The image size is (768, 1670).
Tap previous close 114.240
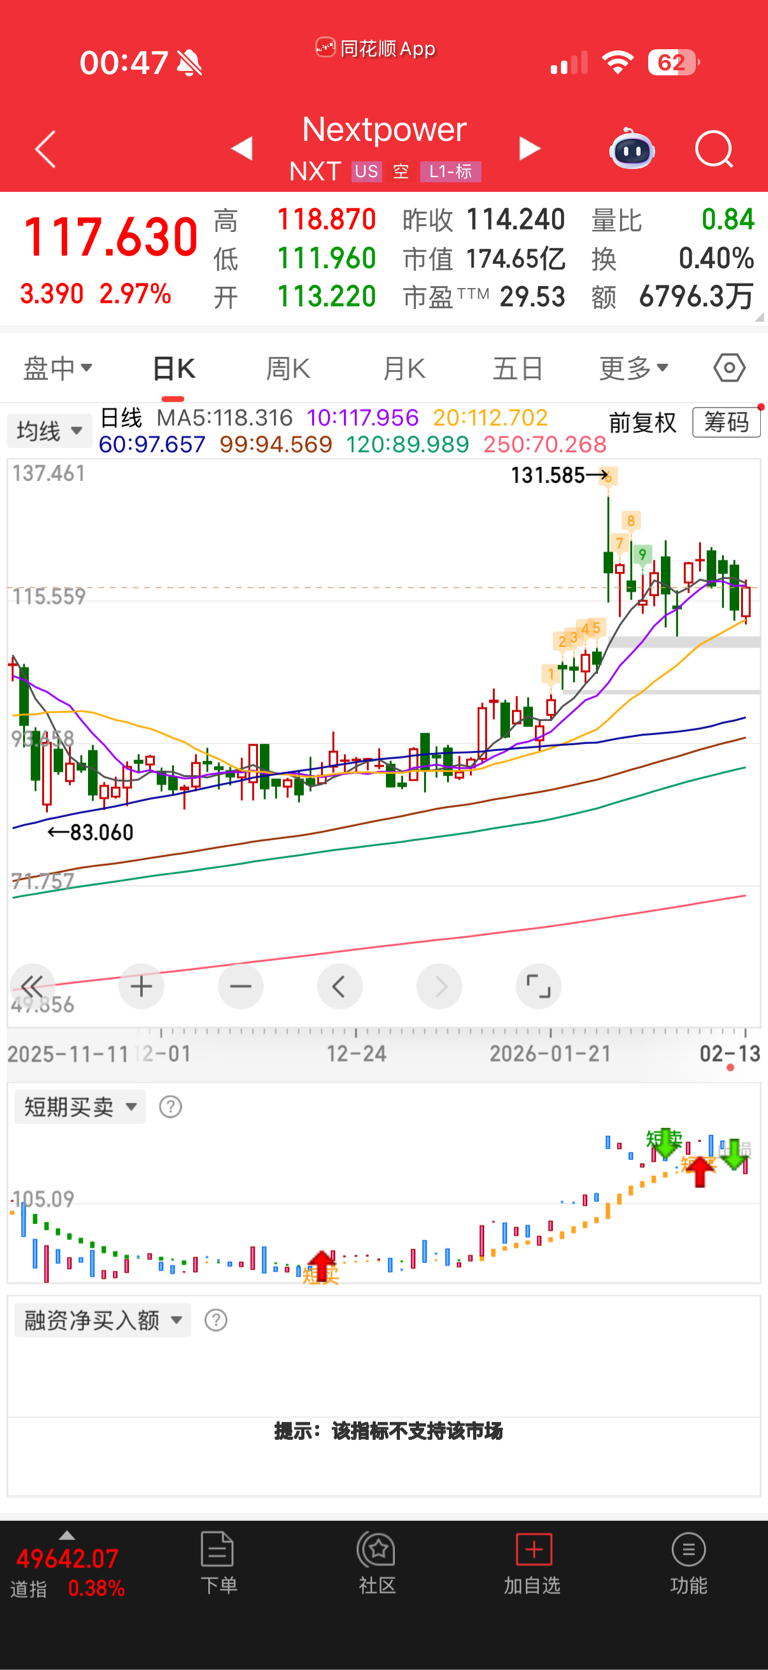pyautogui.click(x=515, y=220)
